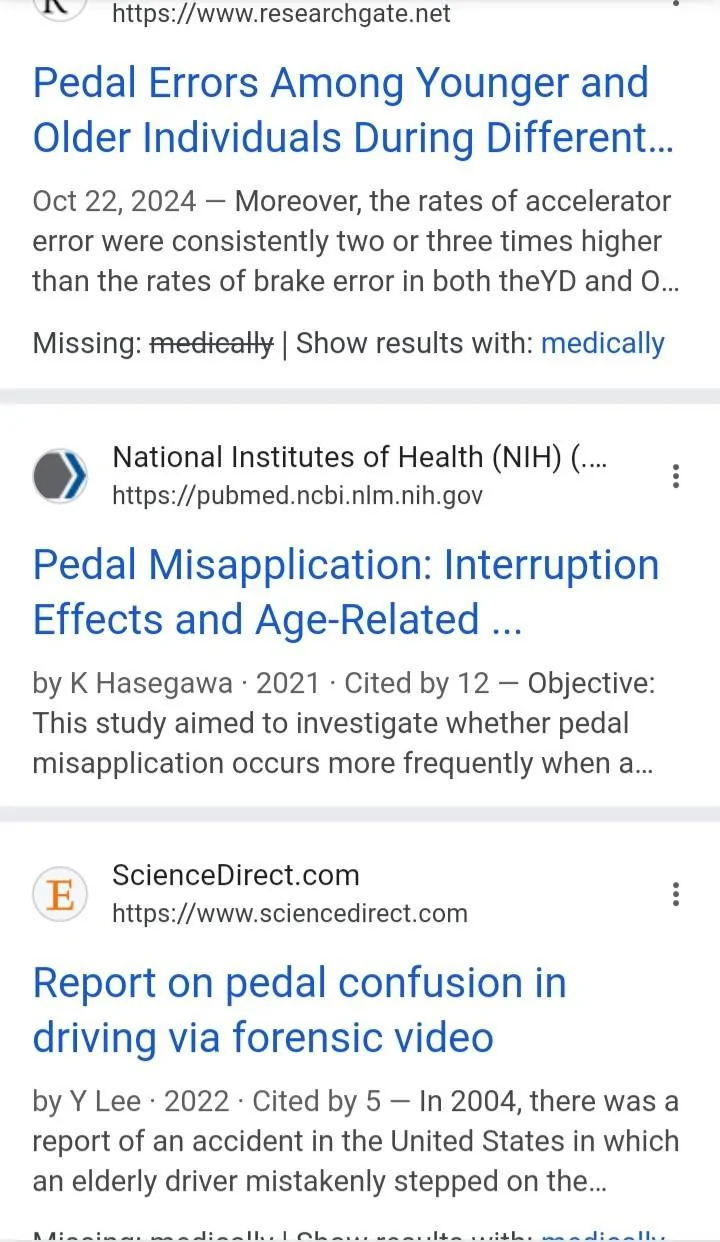Click the blue 'medically' show results link

click(x=602, y=344)
